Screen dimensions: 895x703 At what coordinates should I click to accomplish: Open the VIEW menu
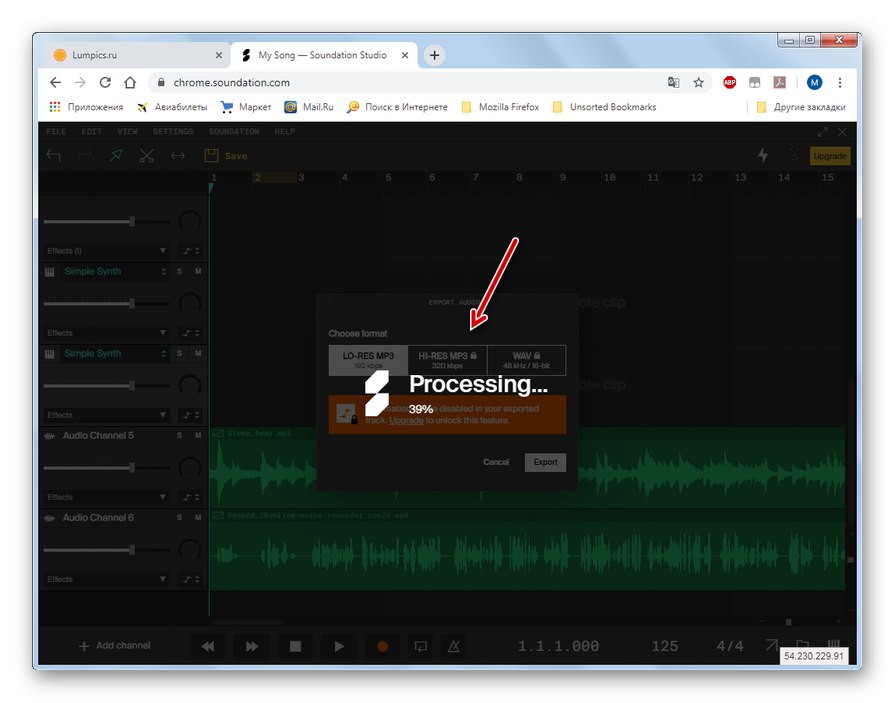pos(127,132)
